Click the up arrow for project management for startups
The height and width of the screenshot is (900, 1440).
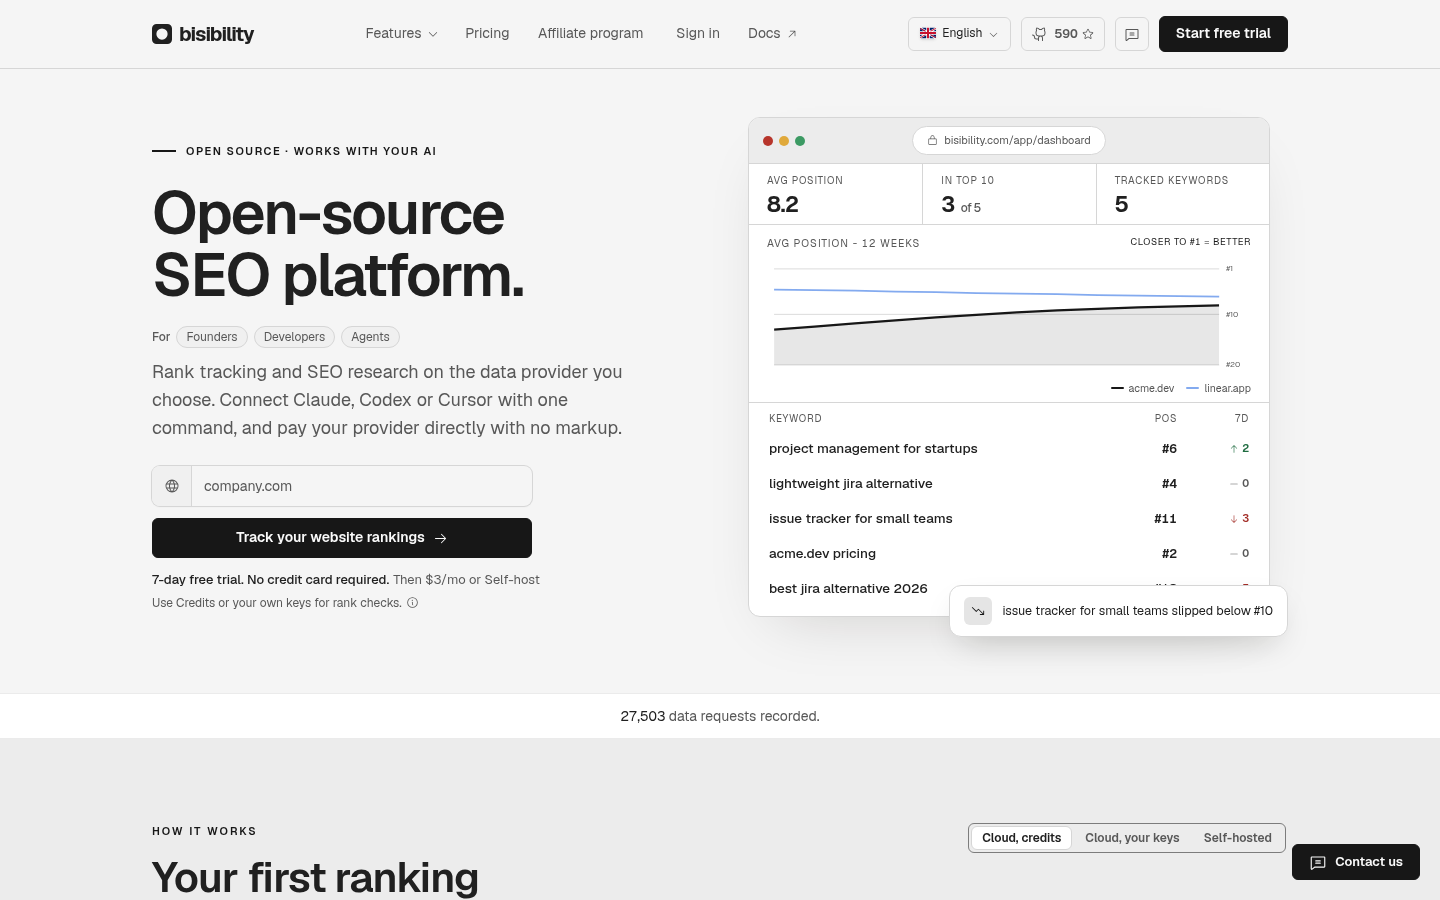click(x=1234, y=448)
